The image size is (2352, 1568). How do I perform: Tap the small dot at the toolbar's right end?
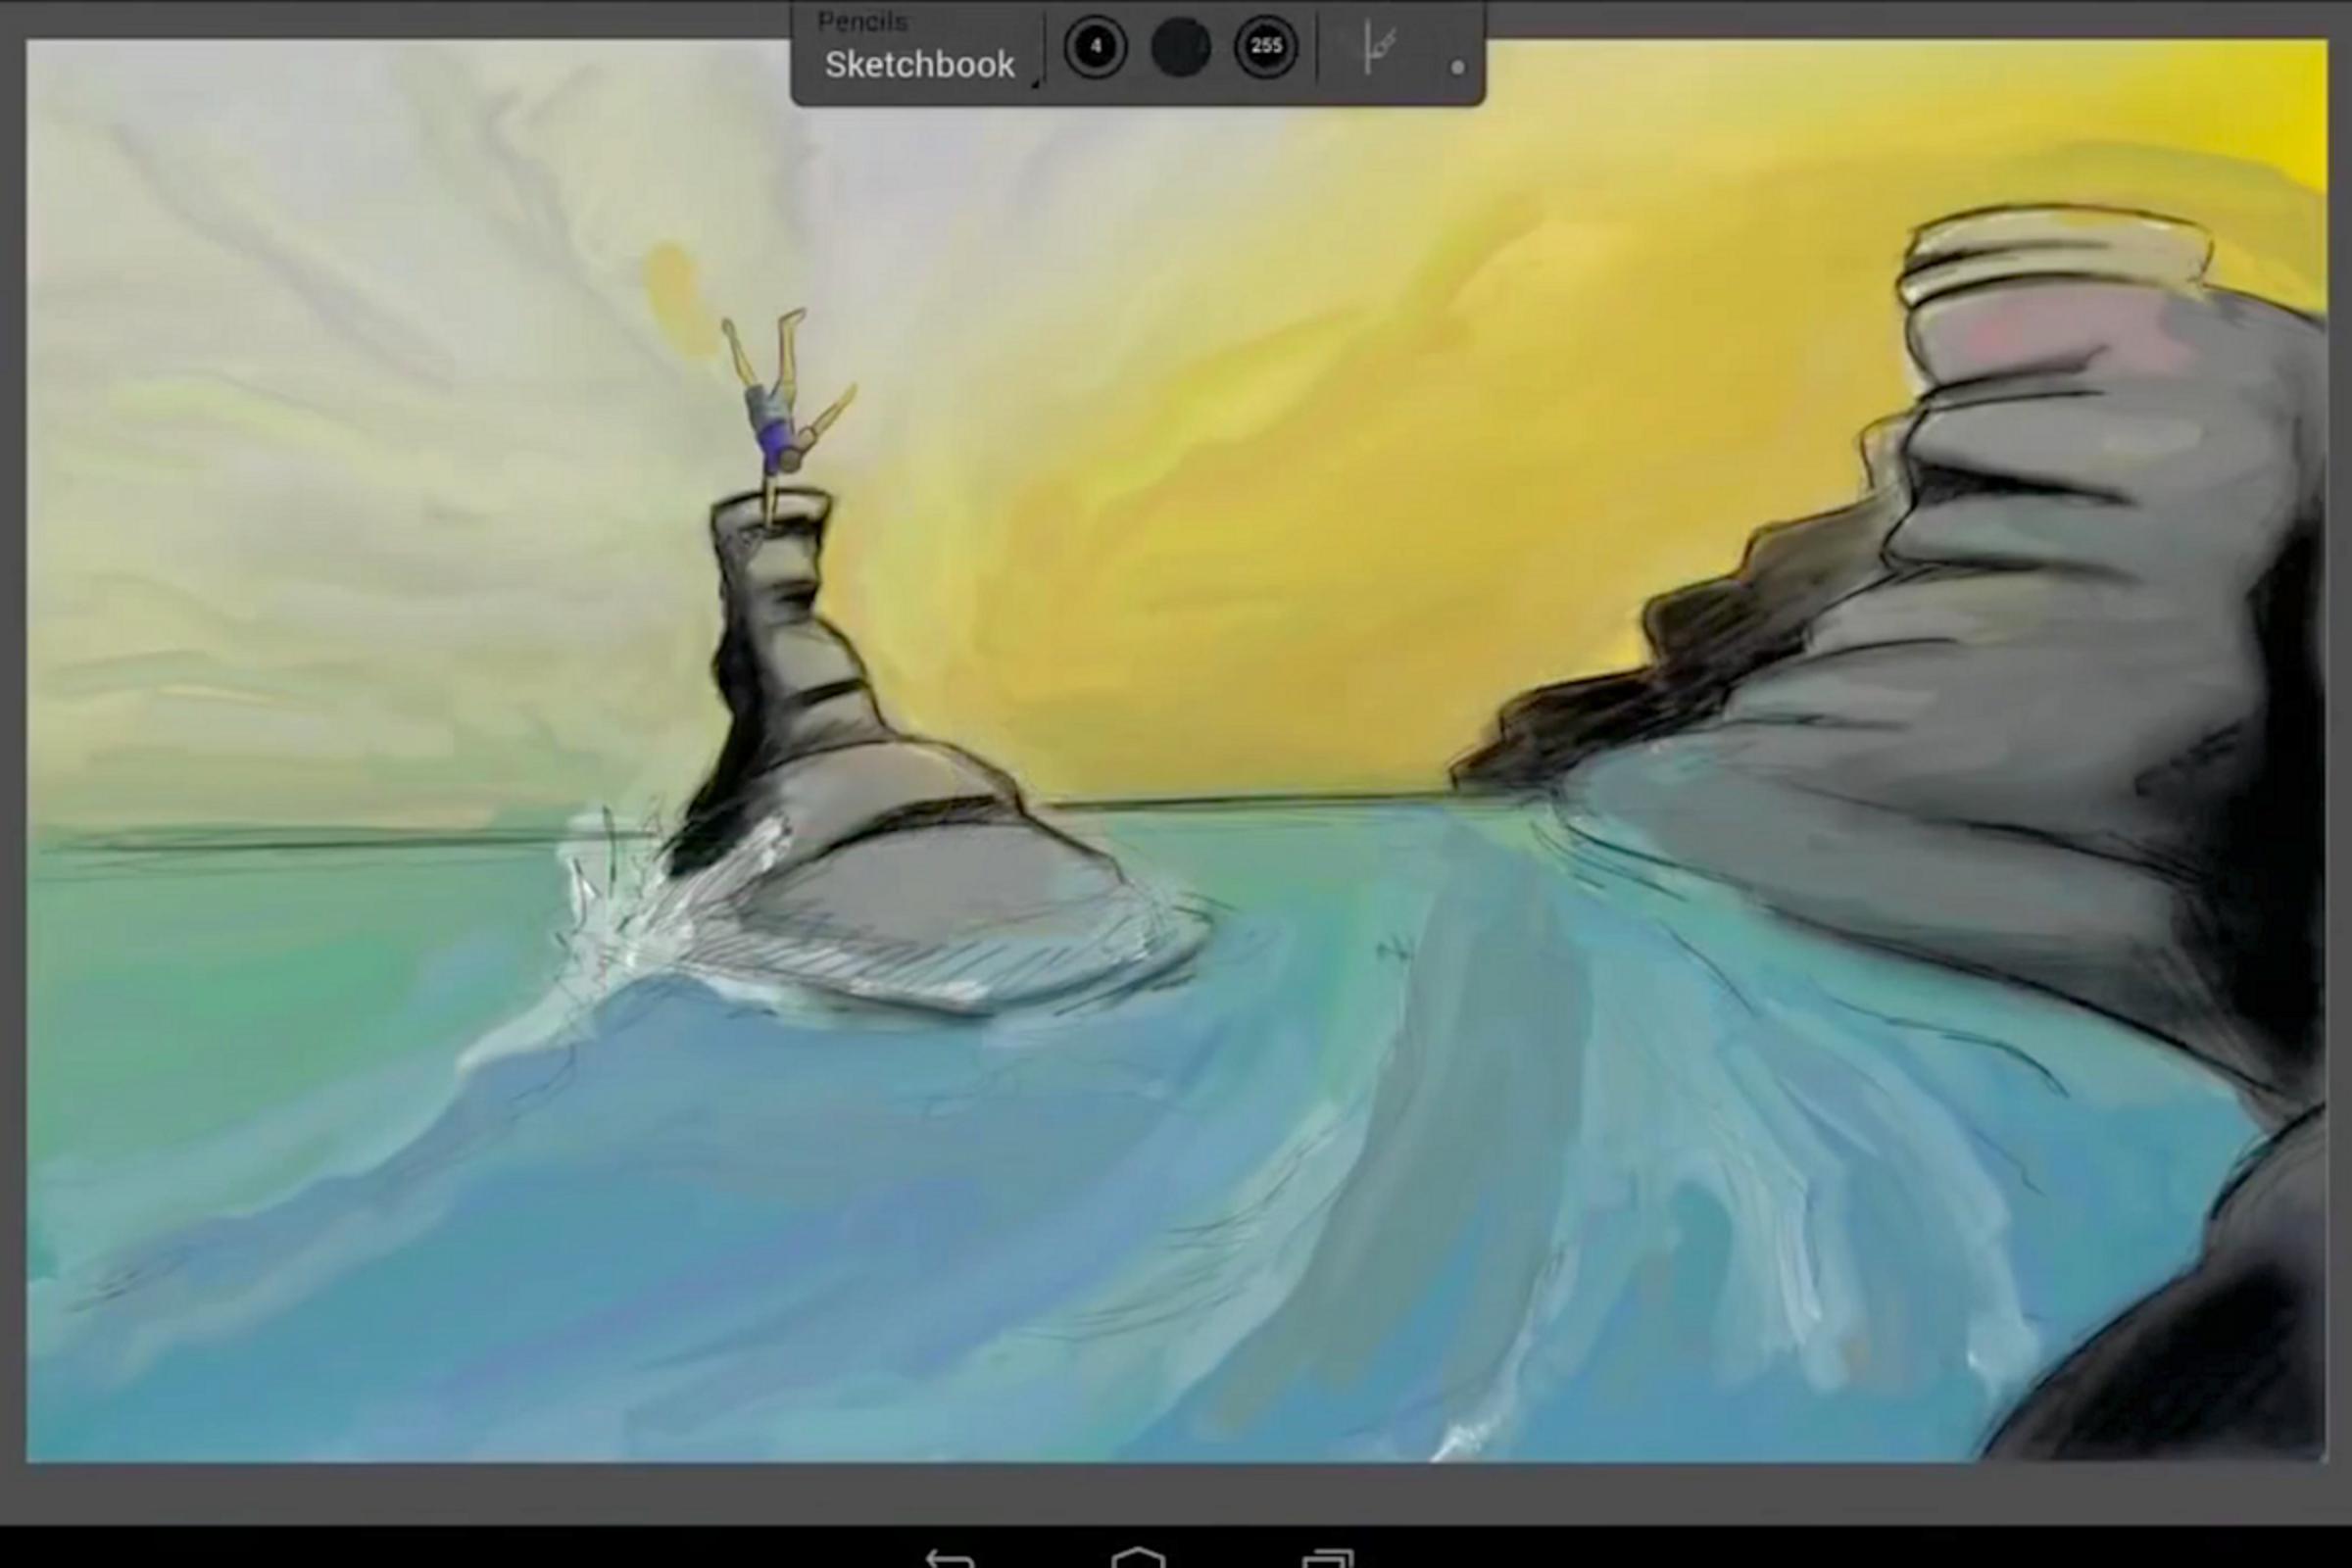[x=1457, y=67]
